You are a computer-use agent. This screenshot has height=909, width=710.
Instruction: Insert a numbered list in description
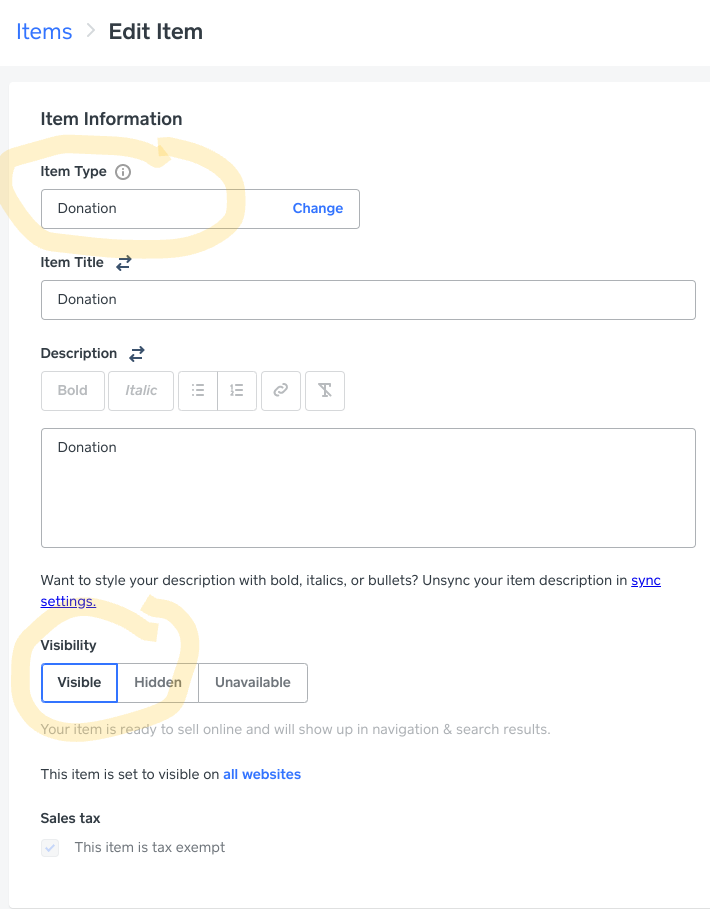pos(237,391)
